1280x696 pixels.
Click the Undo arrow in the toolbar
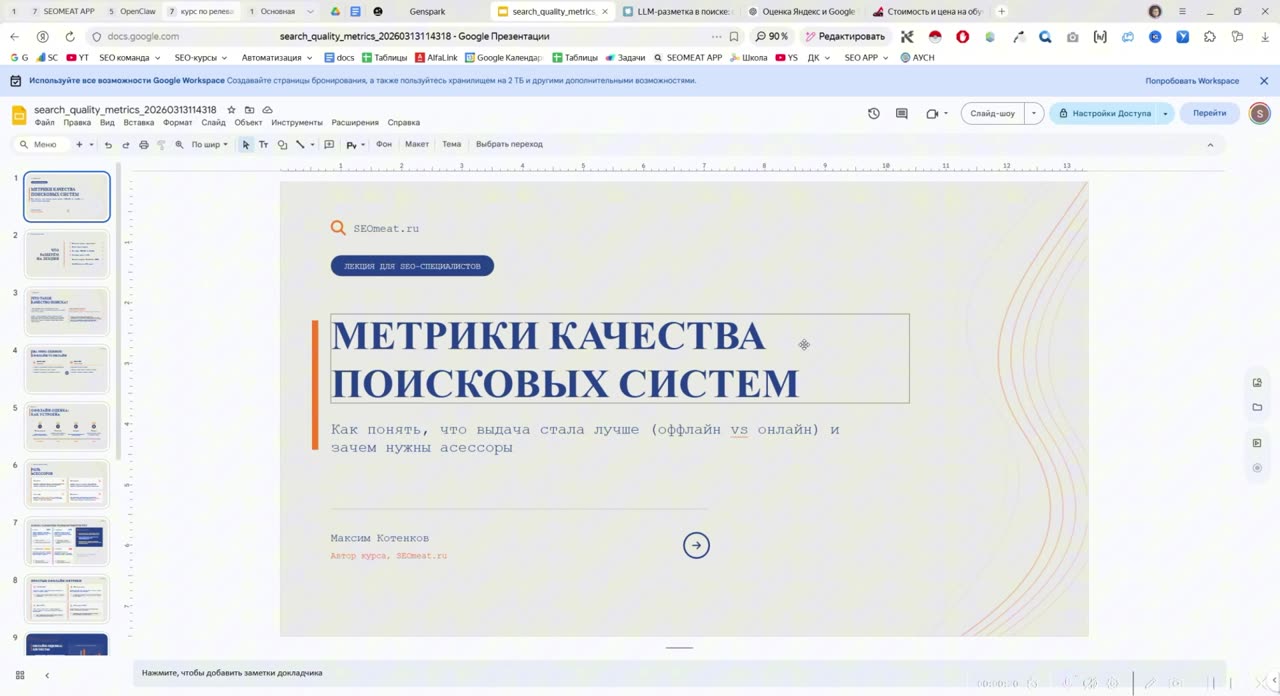(108, 145)
